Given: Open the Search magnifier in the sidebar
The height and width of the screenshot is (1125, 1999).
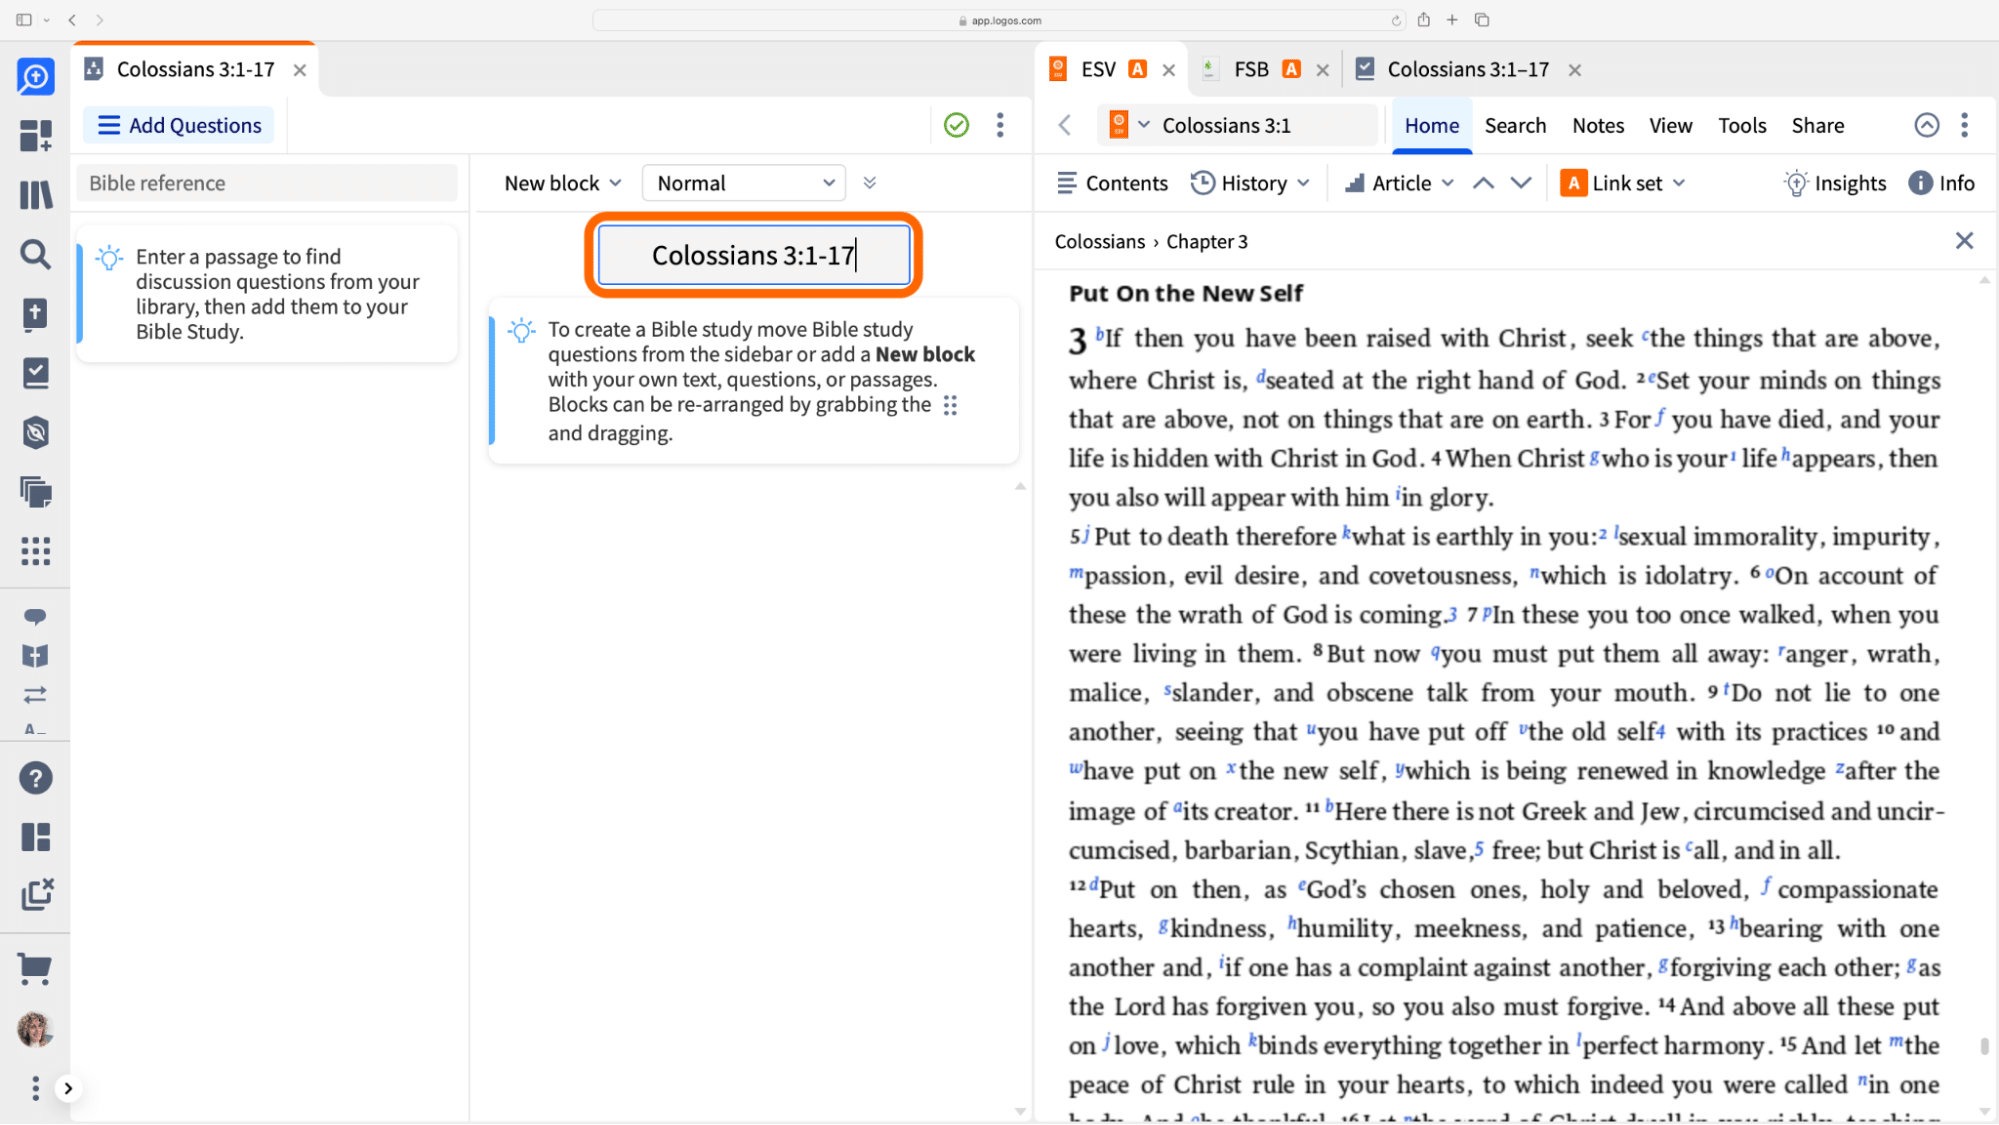Looking at the screenshot, I should [35, 254].
